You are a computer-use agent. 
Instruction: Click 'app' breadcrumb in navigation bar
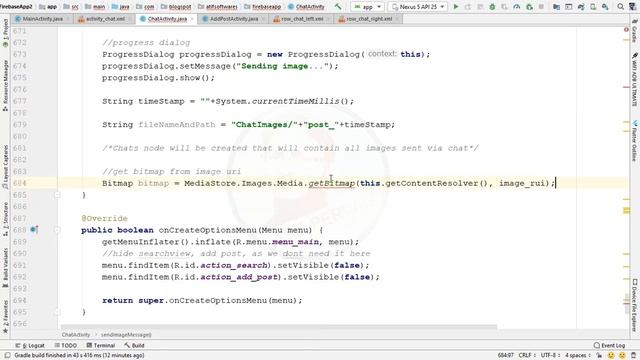click(x=48, y=7)
